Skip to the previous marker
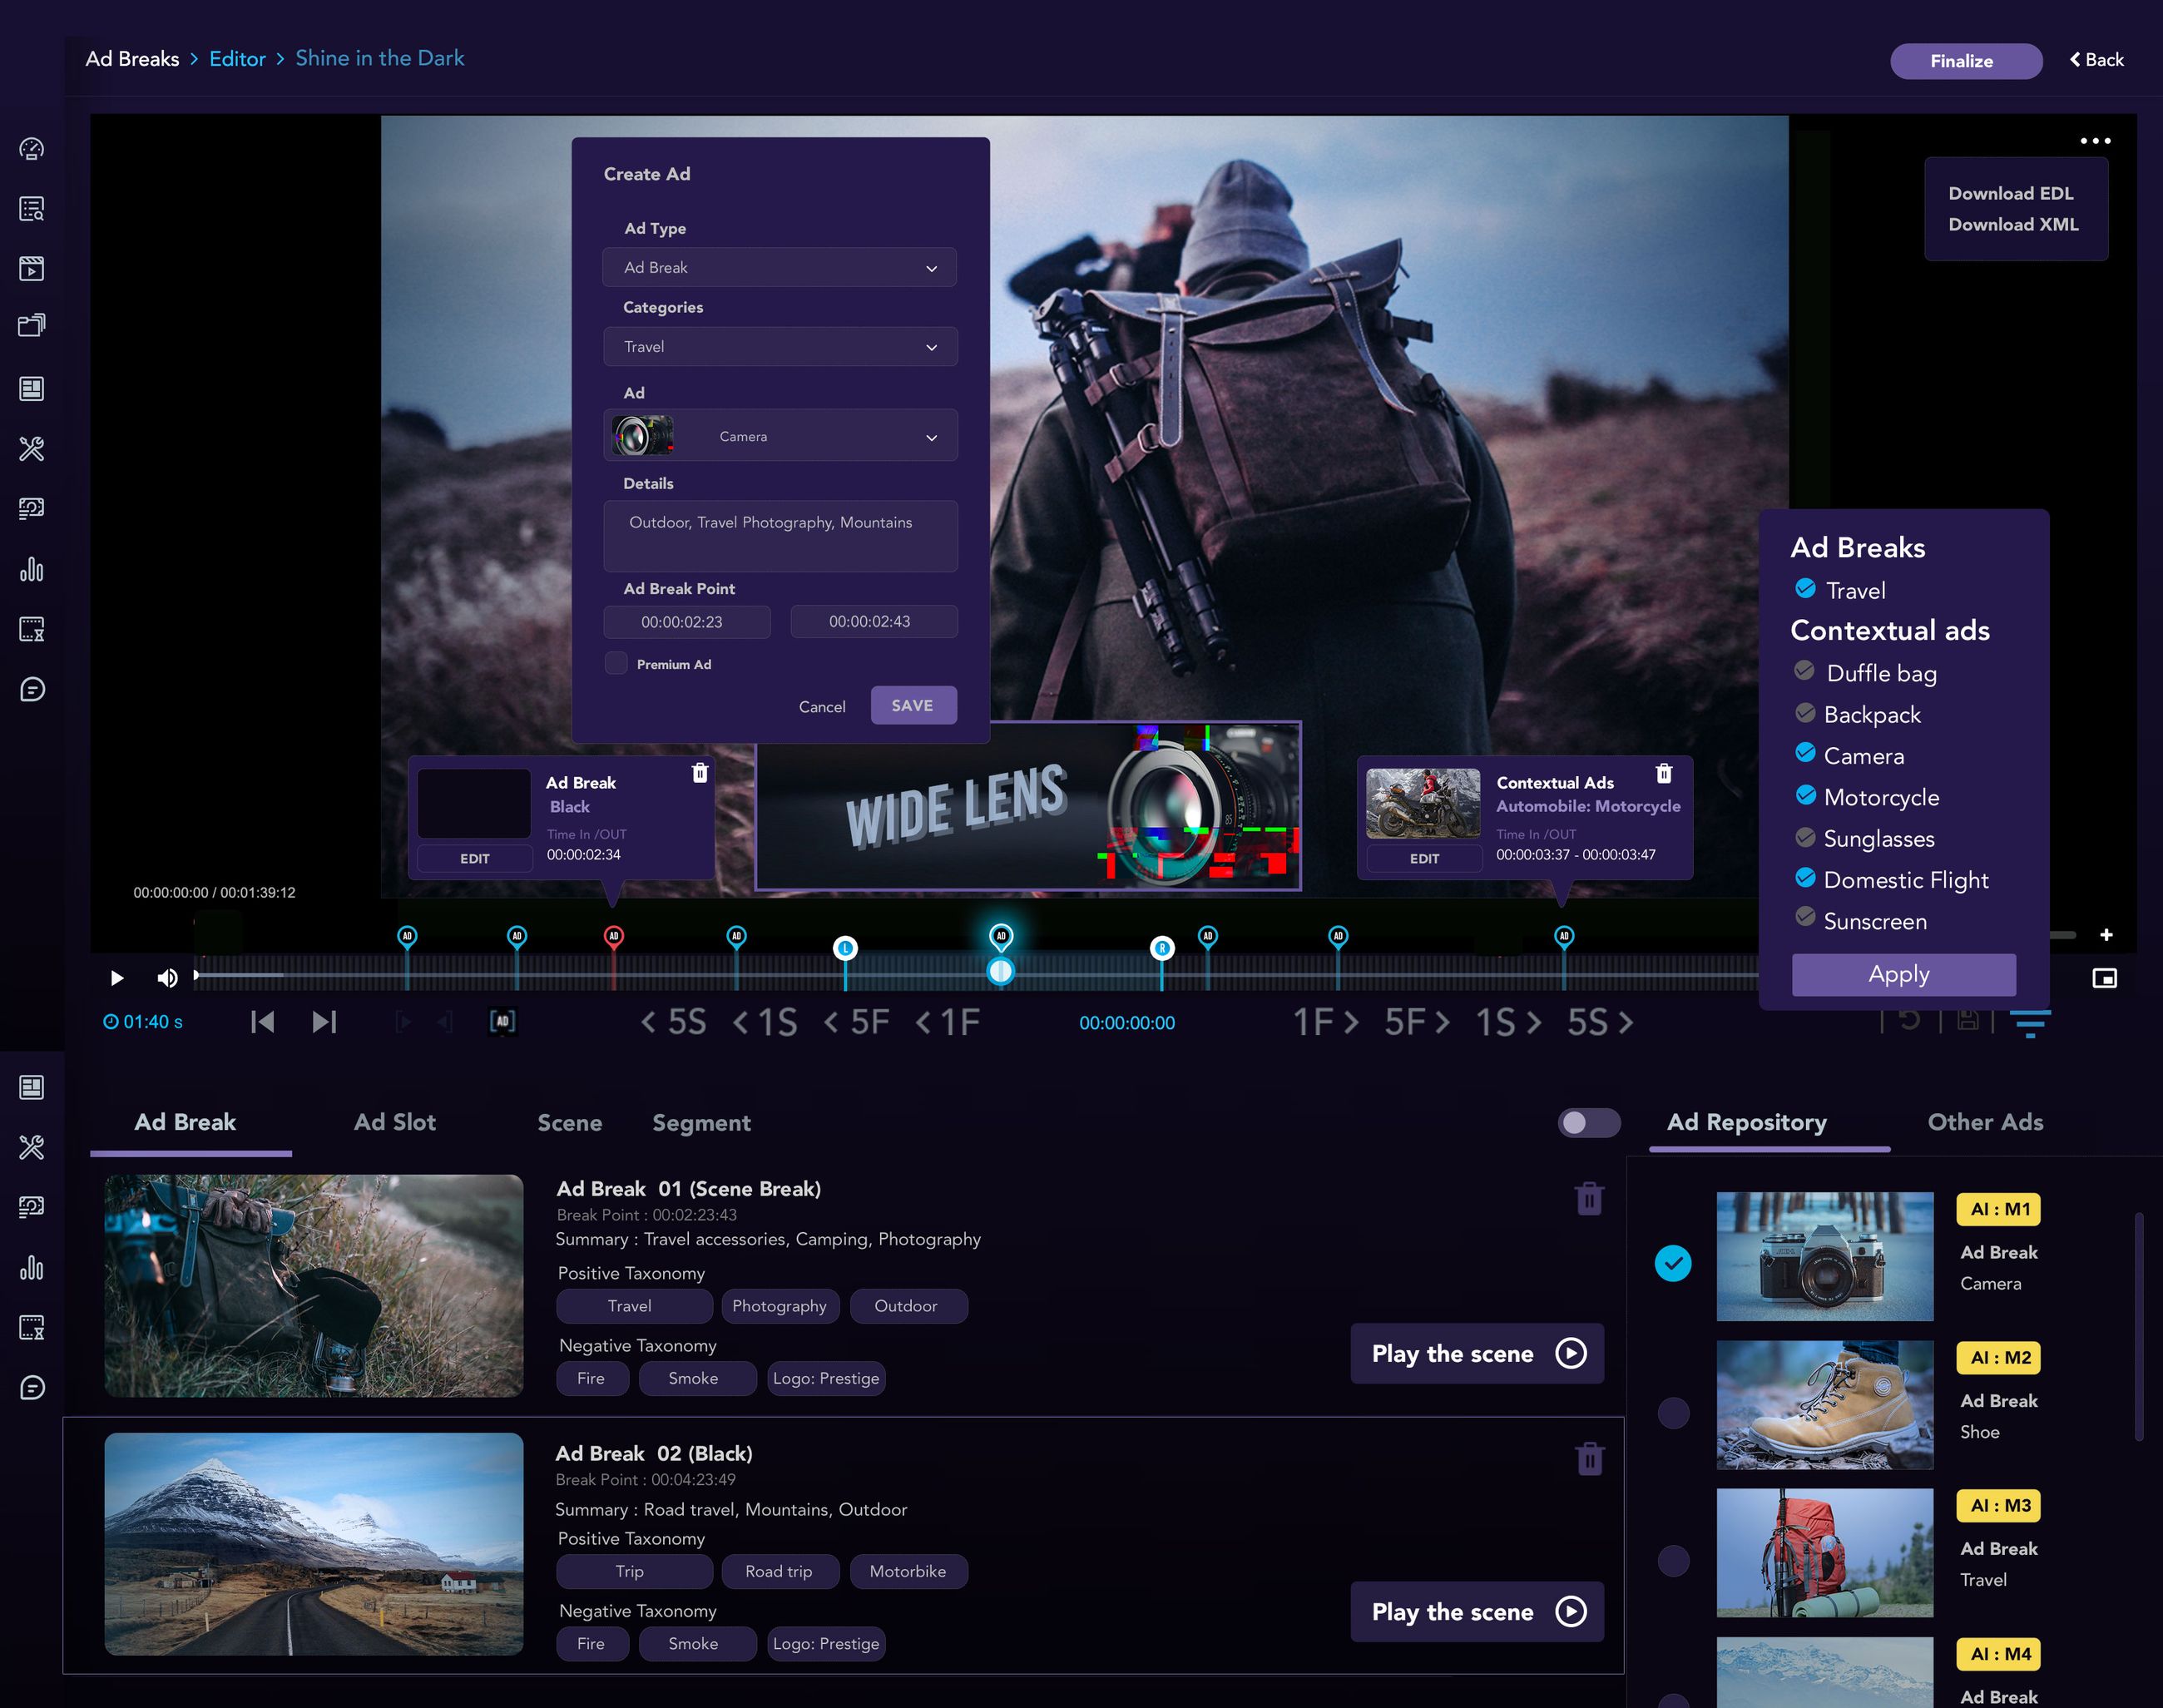 (262, 1022)
